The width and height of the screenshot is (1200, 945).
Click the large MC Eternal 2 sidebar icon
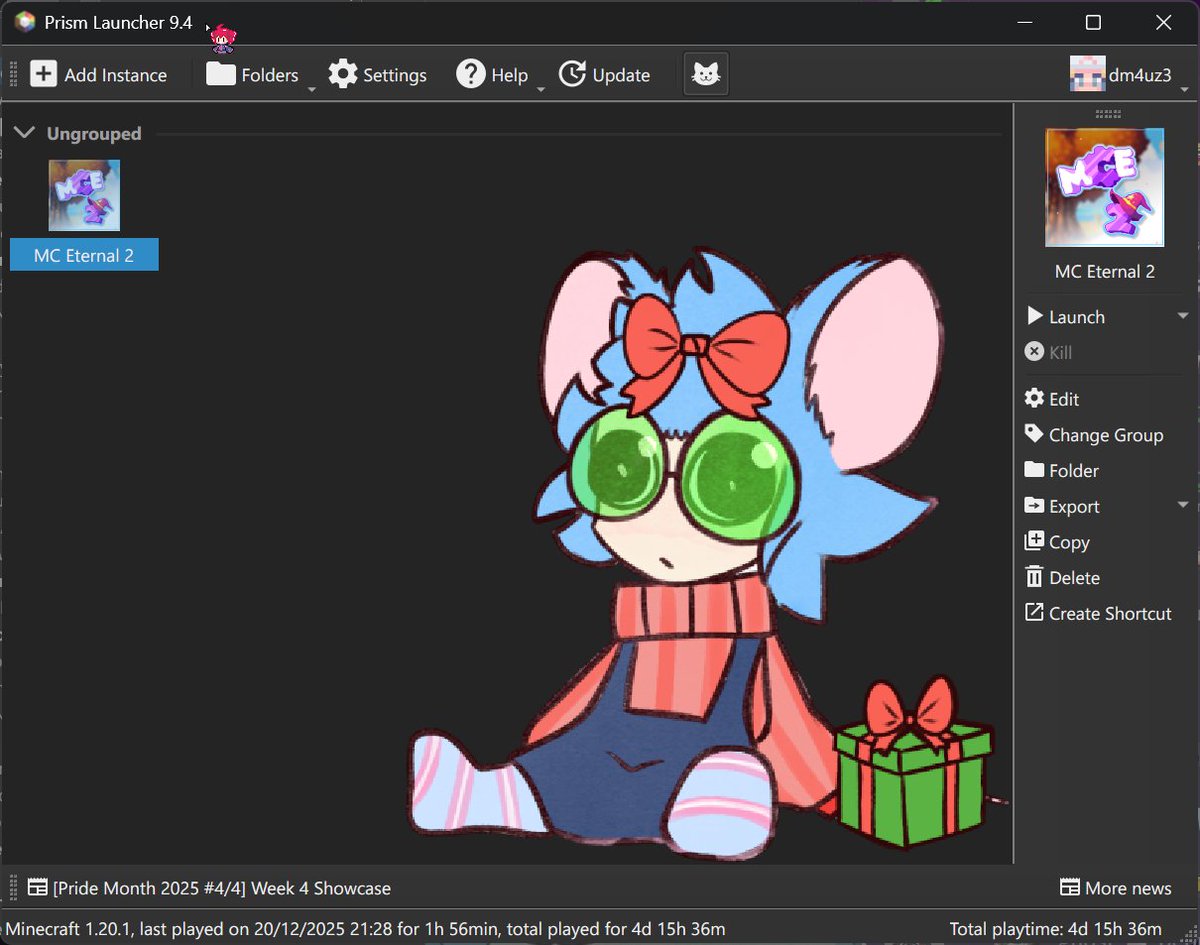[x=1105, y=188]
